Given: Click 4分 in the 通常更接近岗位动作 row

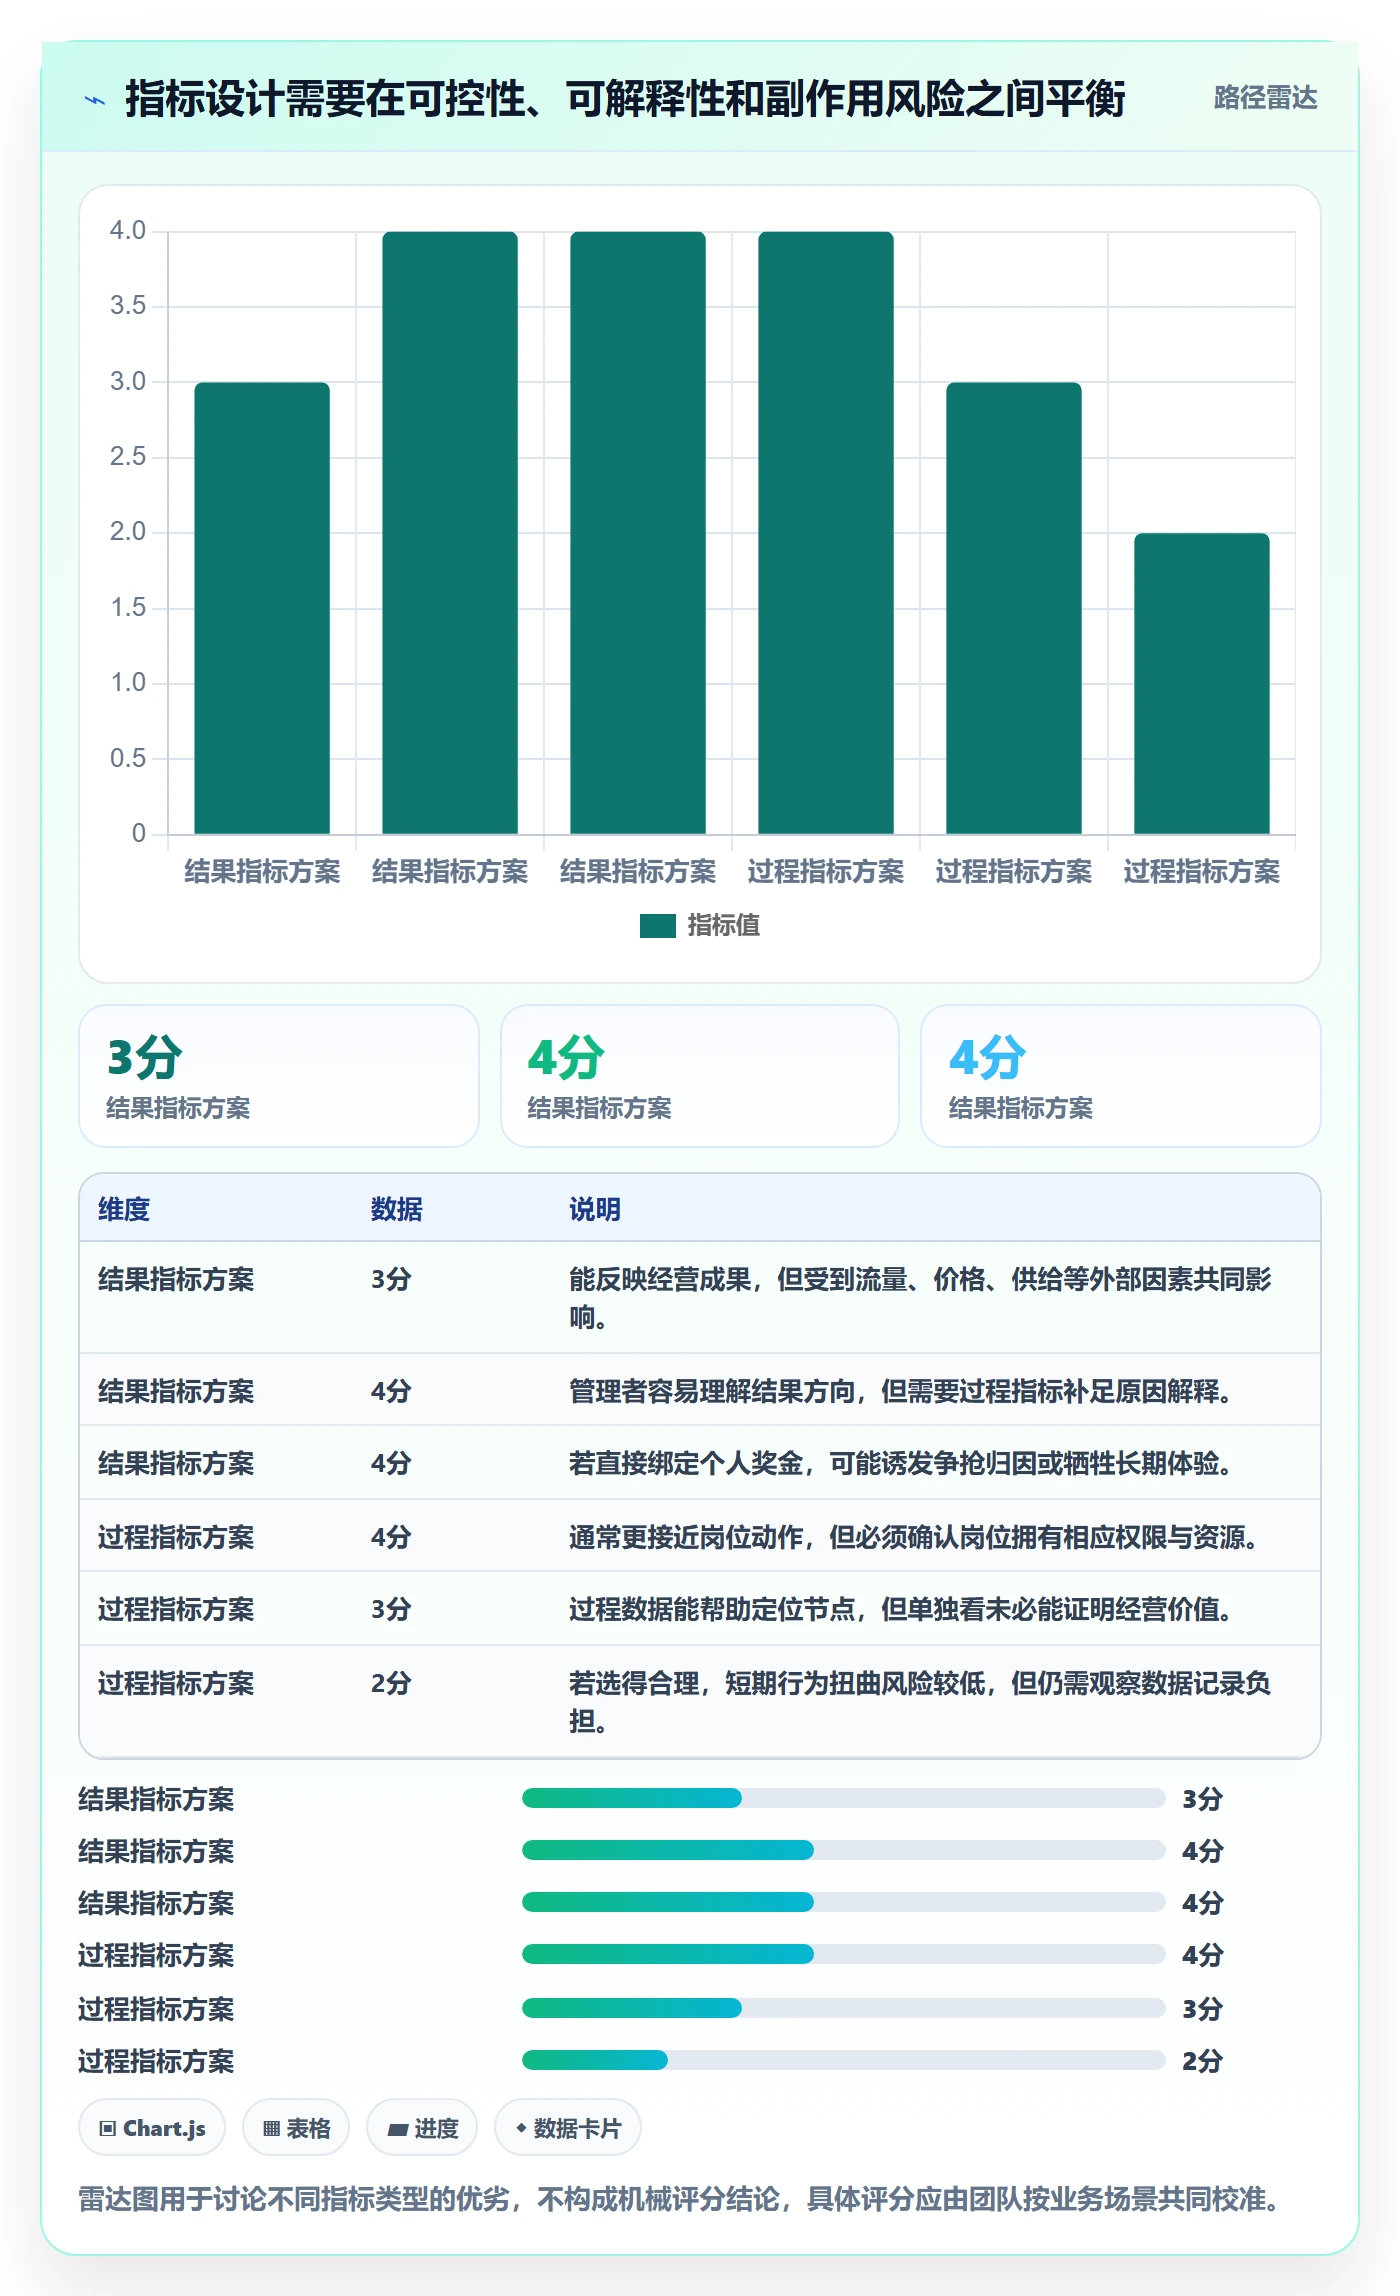Looking at the screenshot, I should point(391,1537).
